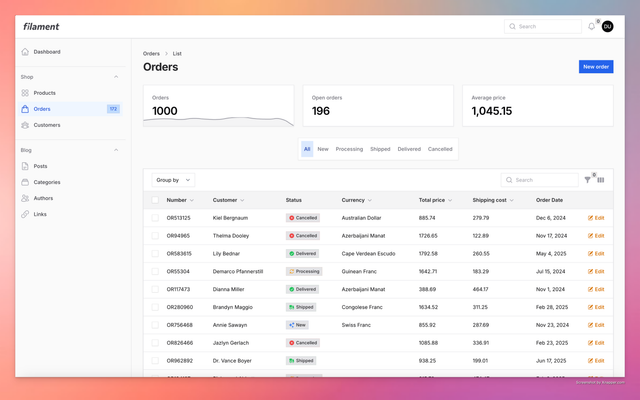Viewport: 640px width, 400px height.
Task: Click edit pencil icon for OR583615
Action: [x=590, y=253]
